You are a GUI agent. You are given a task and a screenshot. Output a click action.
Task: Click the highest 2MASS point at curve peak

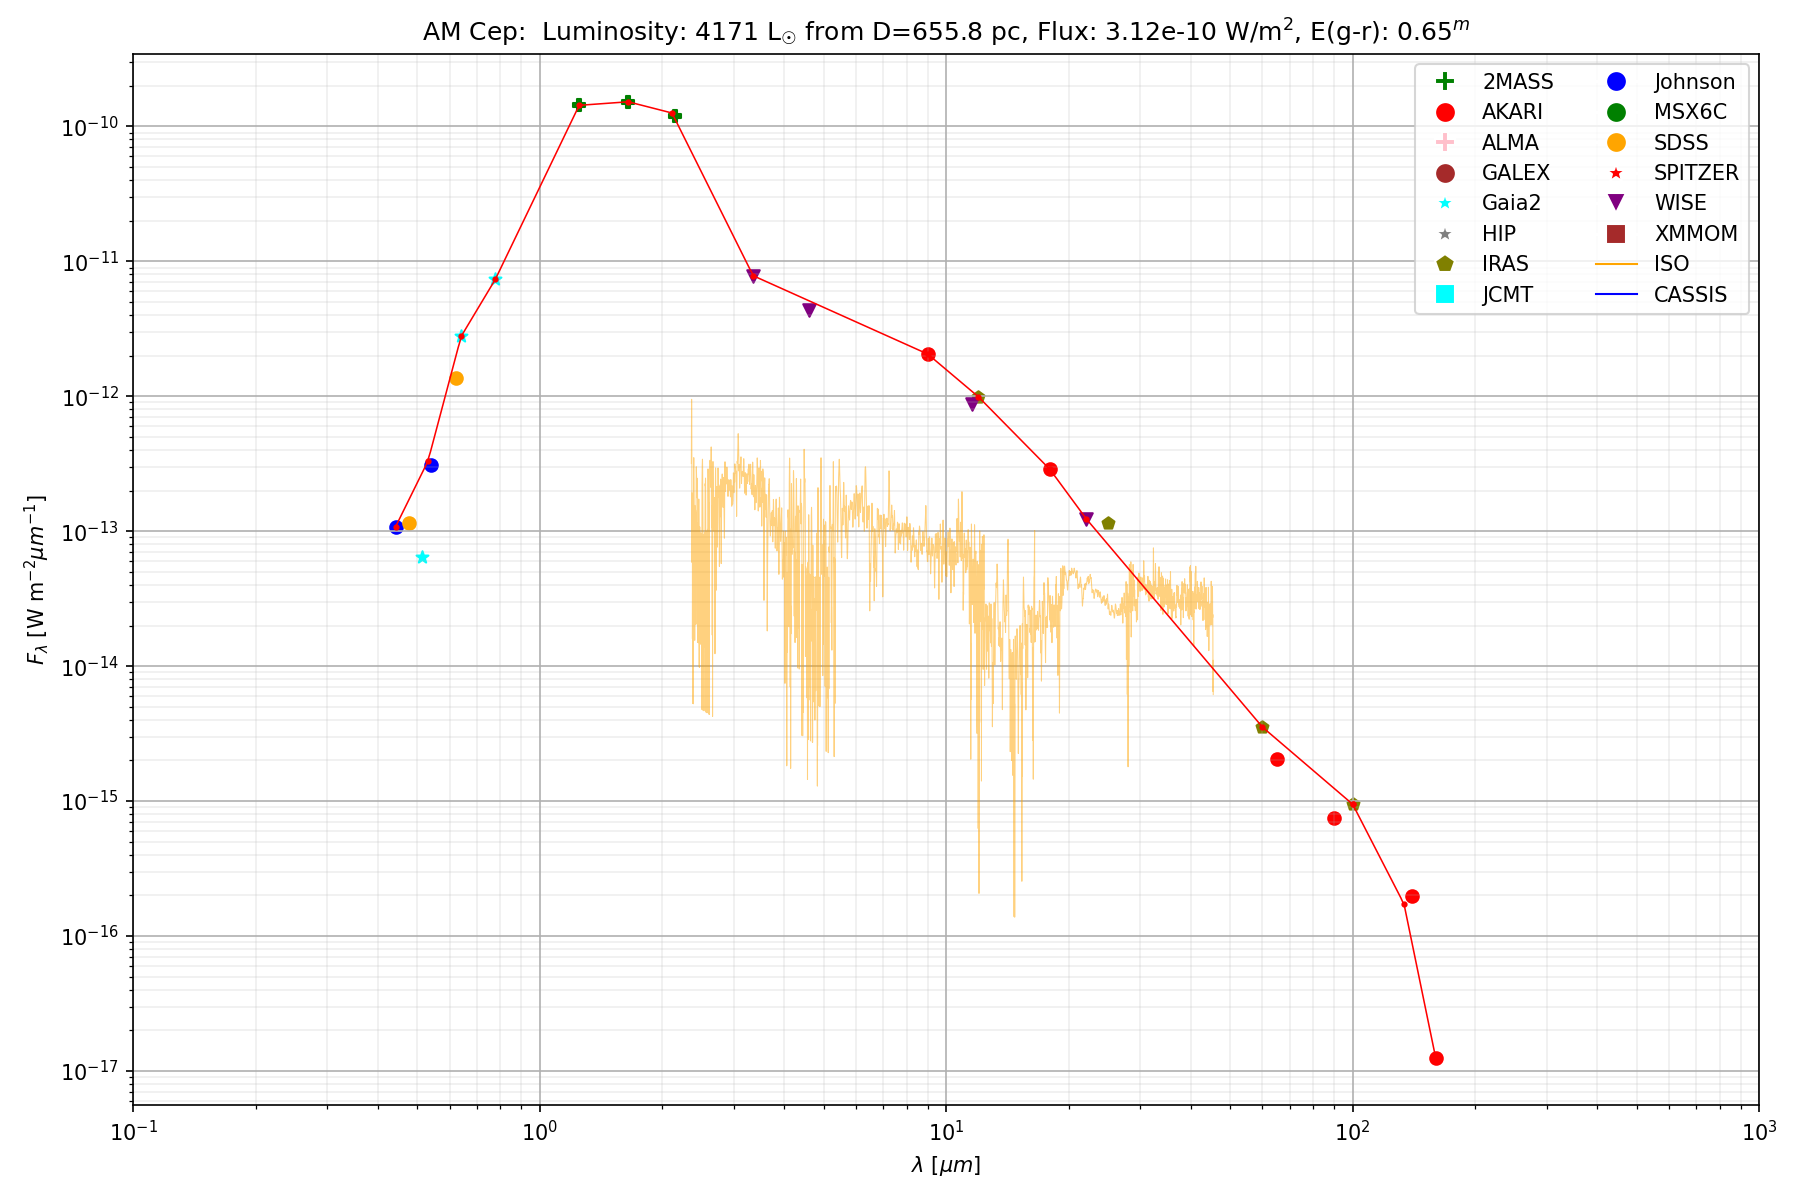pos(628,101)
